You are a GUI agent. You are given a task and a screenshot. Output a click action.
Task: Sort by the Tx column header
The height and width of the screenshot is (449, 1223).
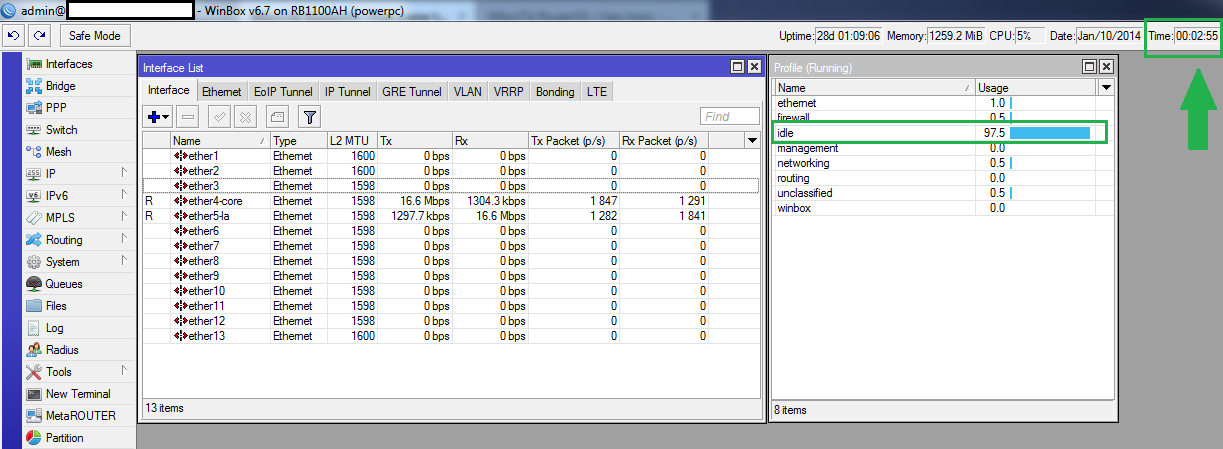[412, 141]
